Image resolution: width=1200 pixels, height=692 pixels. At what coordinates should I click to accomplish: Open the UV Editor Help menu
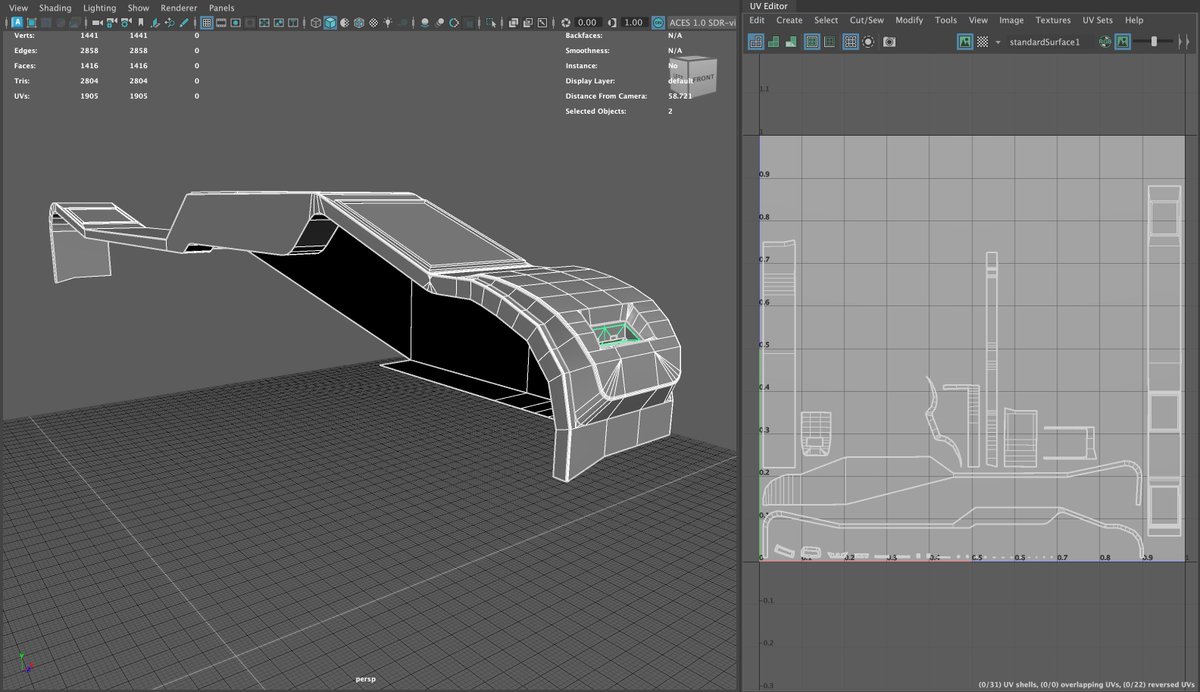[x=1134, y=20]
